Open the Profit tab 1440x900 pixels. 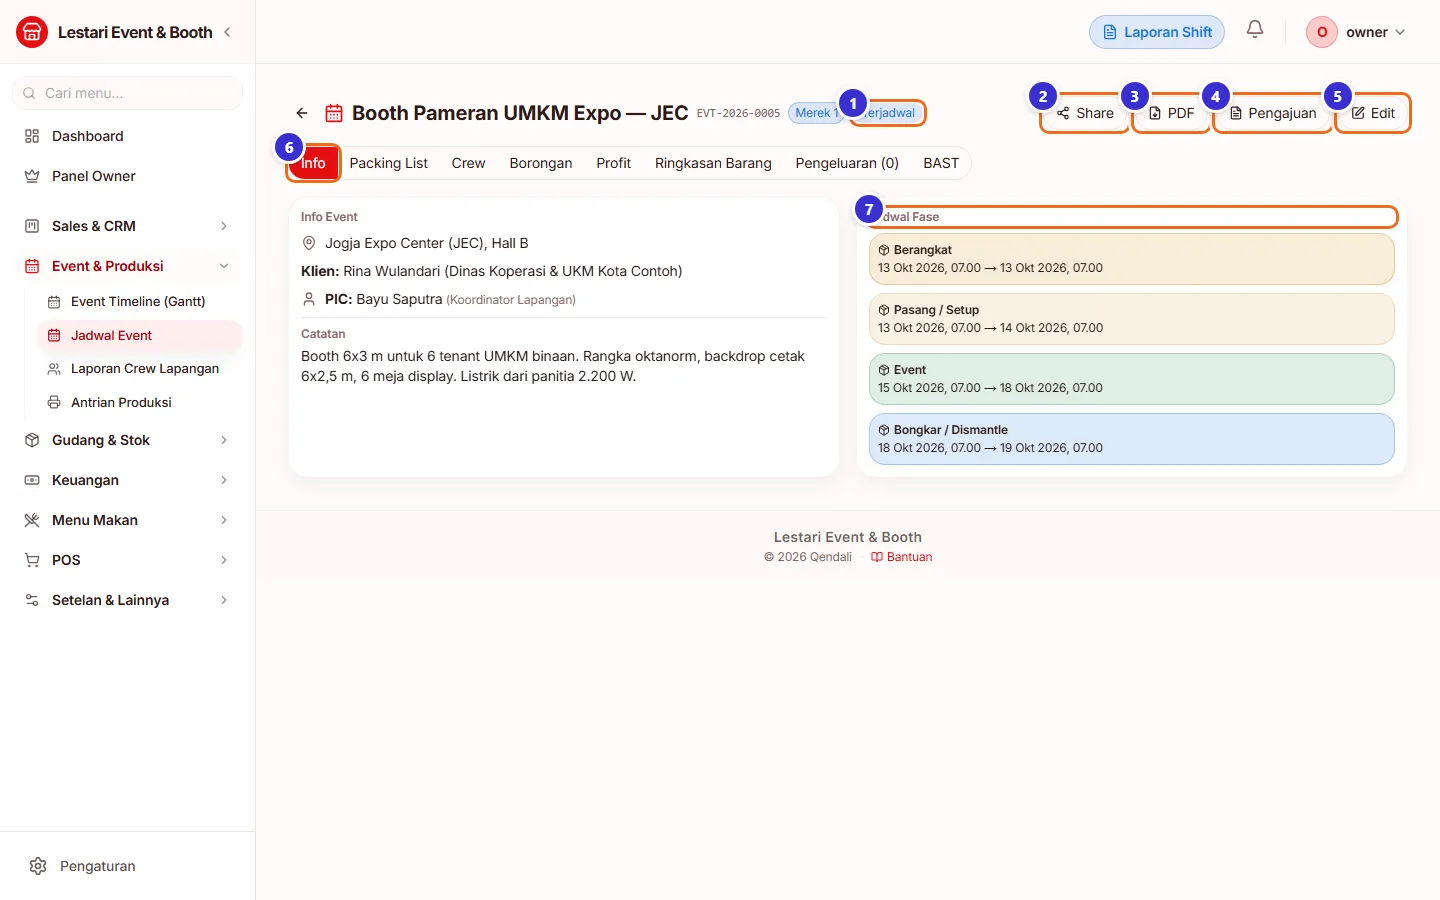point(614,163)
